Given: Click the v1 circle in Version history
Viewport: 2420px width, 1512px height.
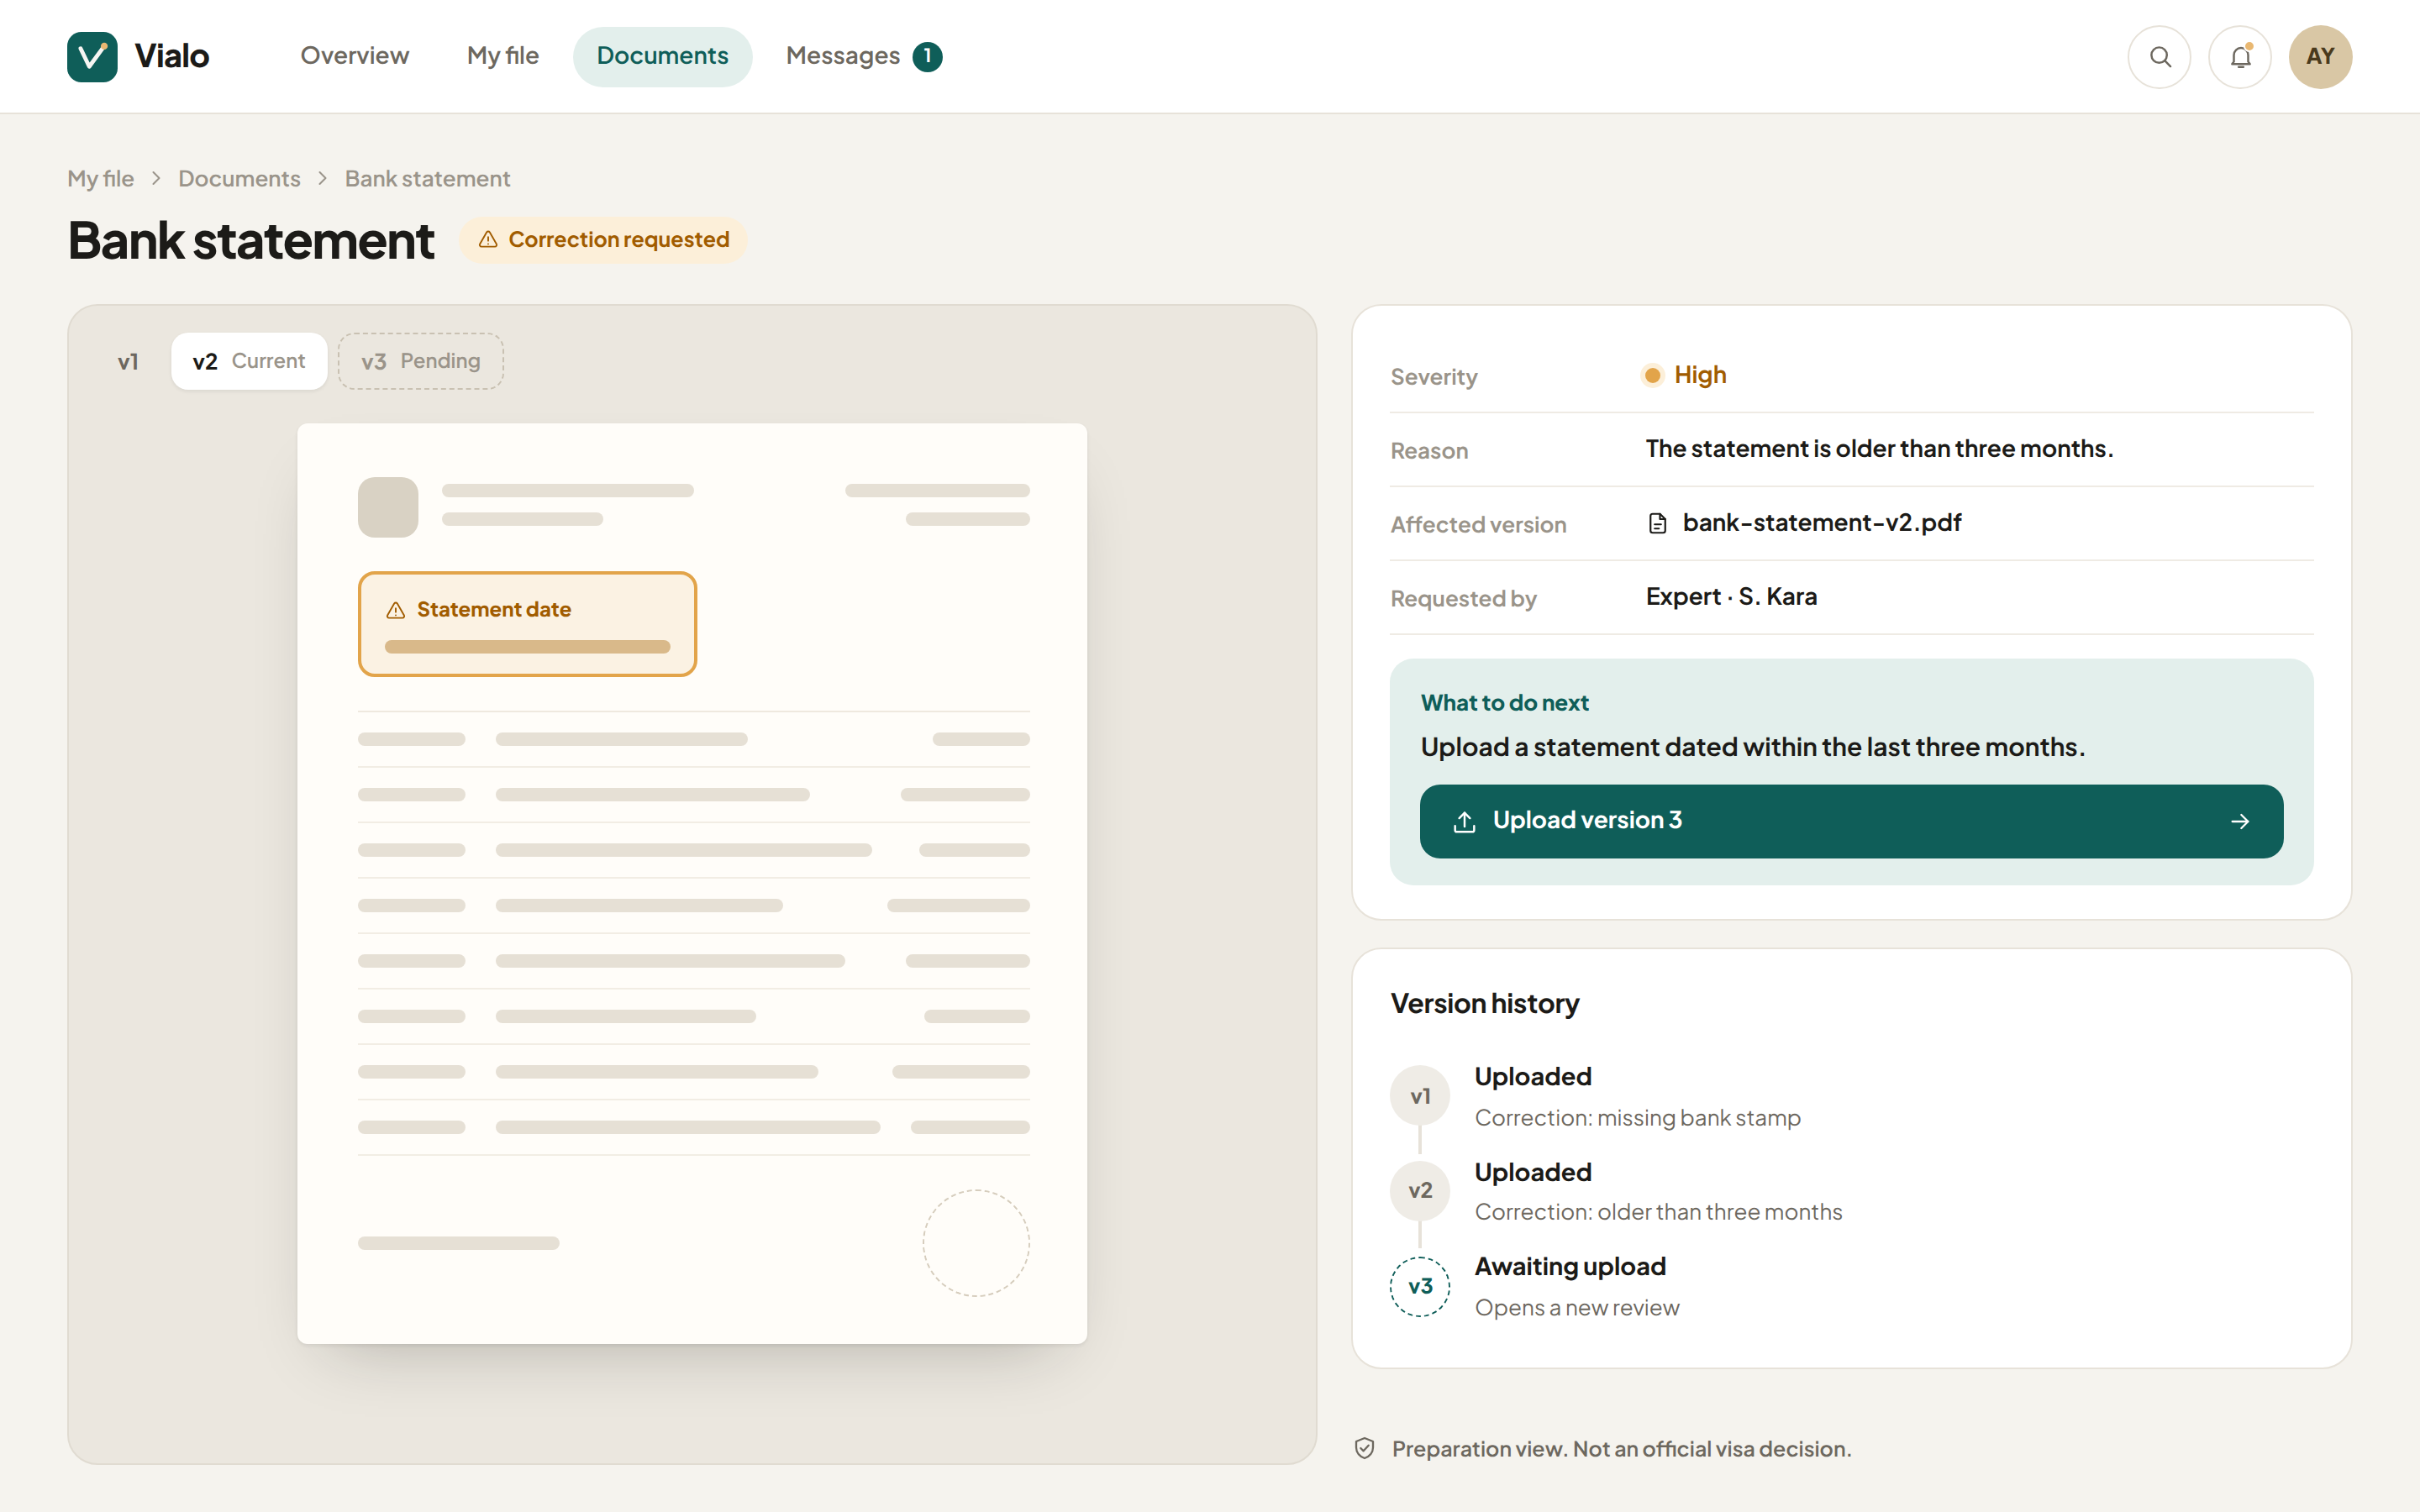Looking at the screenshot, I should click(x=1420, y=1096).
